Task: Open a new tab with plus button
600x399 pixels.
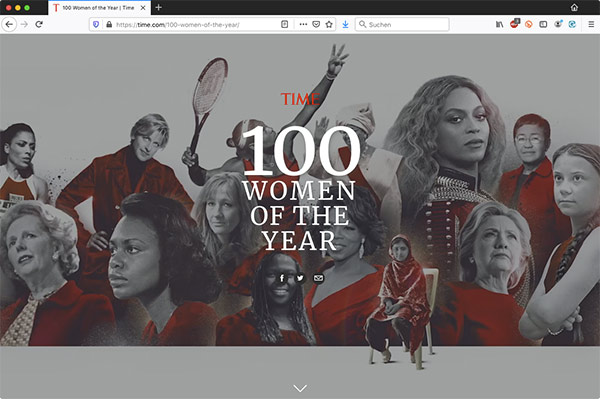Action: 158,7
